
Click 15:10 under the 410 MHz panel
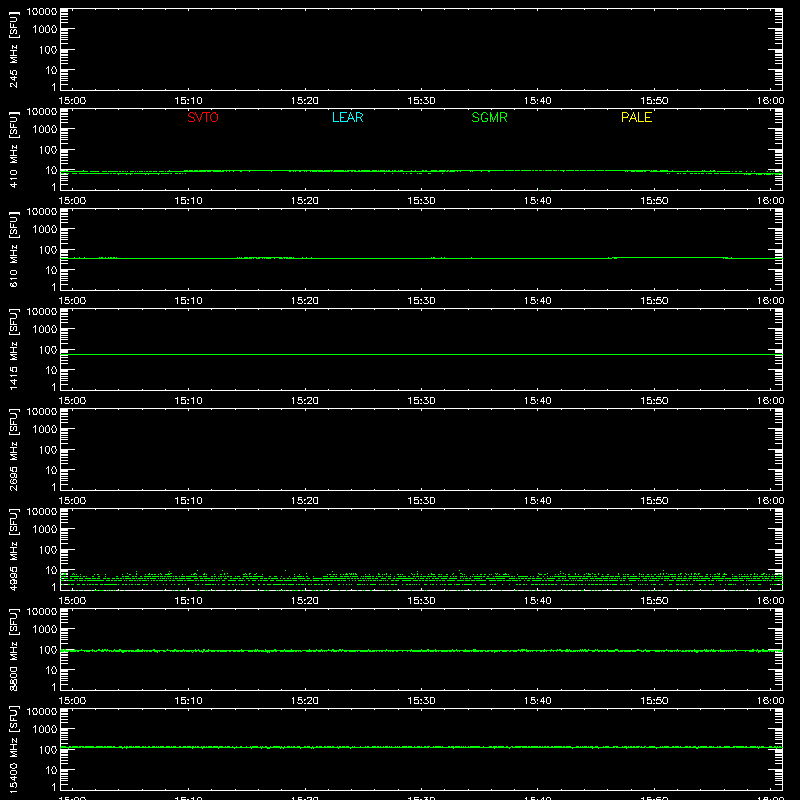pos(188,201)
